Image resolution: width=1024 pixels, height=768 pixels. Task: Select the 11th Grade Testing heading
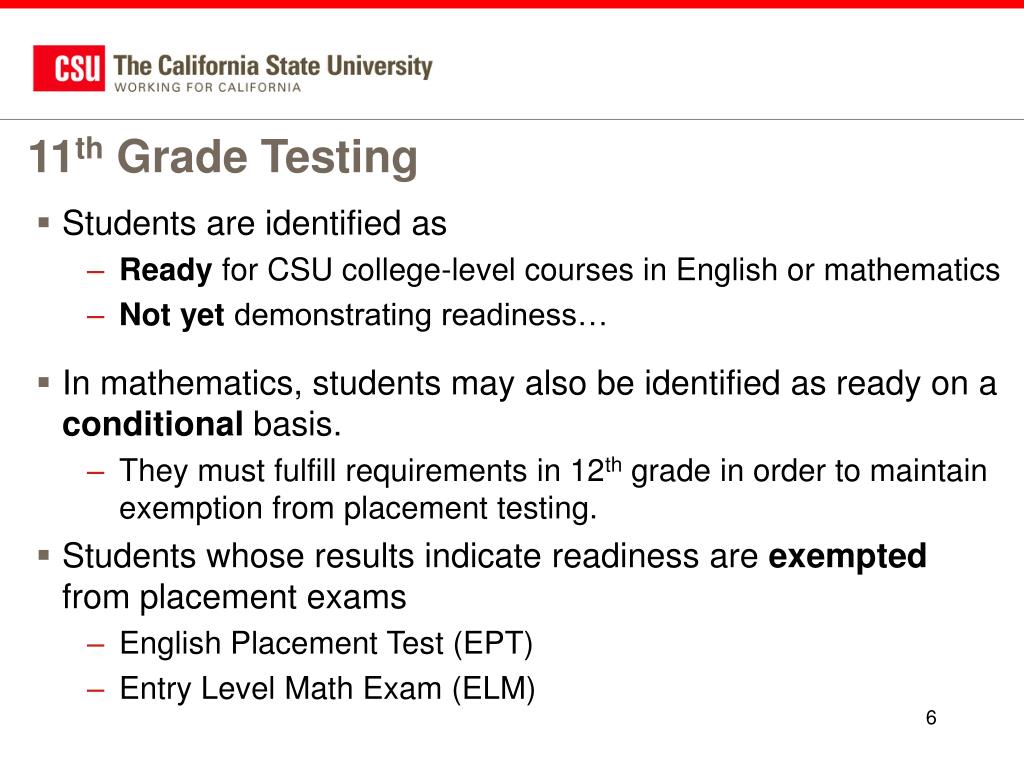click(223, 157)
